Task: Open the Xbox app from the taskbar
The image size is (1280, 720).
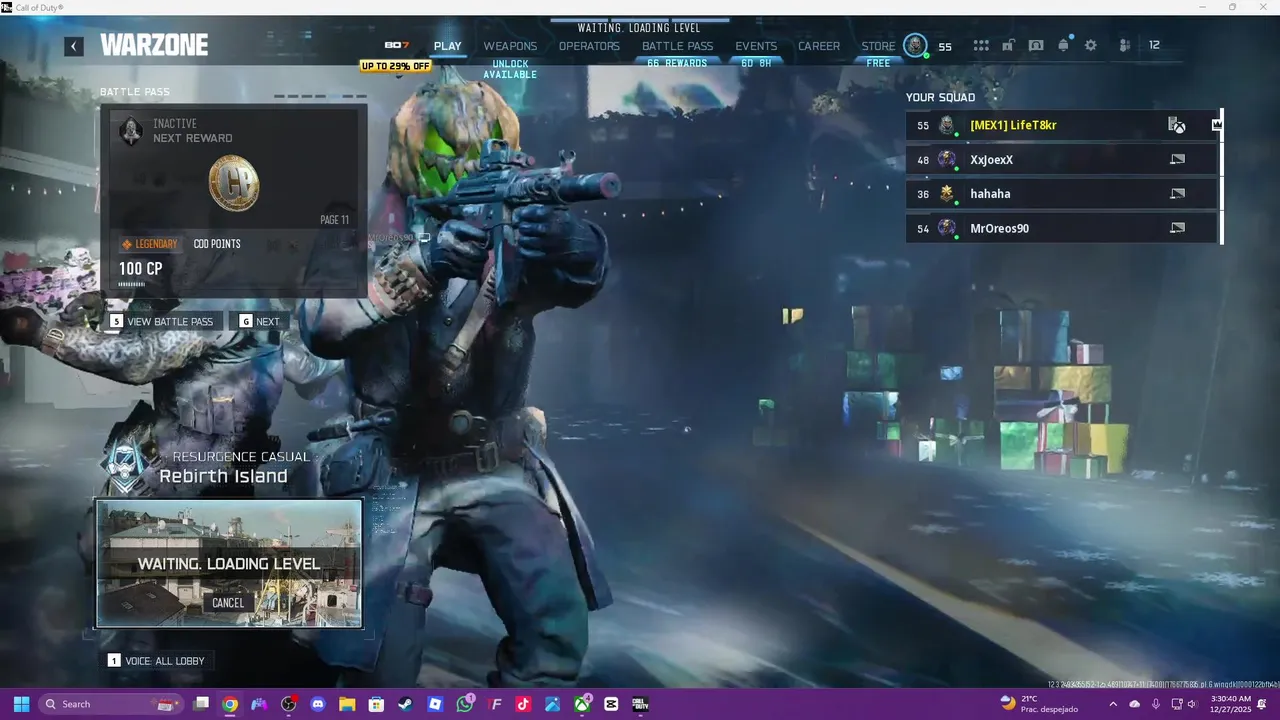Action: [582, 704]
